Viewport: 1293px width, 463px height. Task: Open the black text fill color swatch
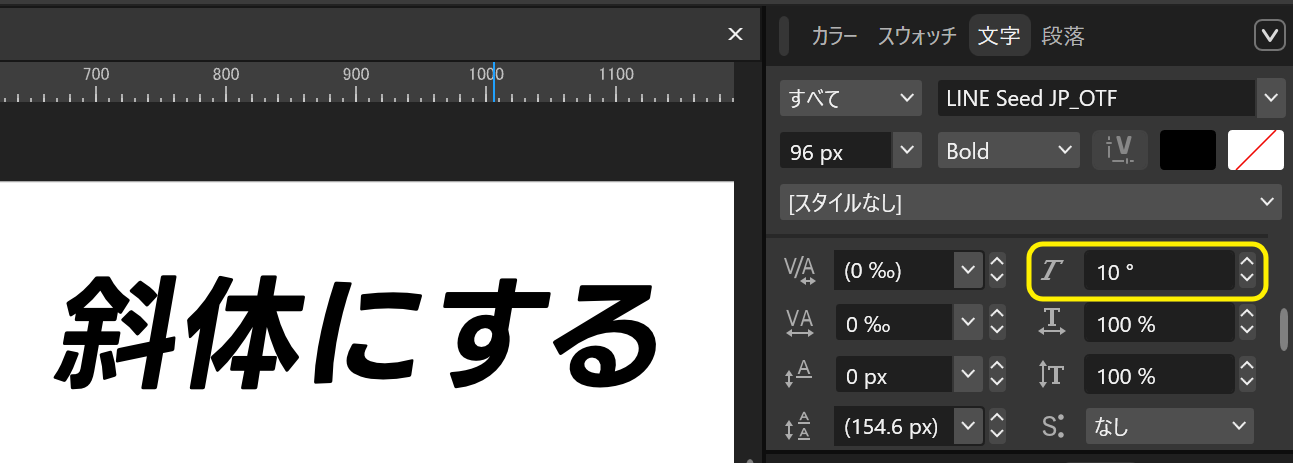coord(1187,151)
